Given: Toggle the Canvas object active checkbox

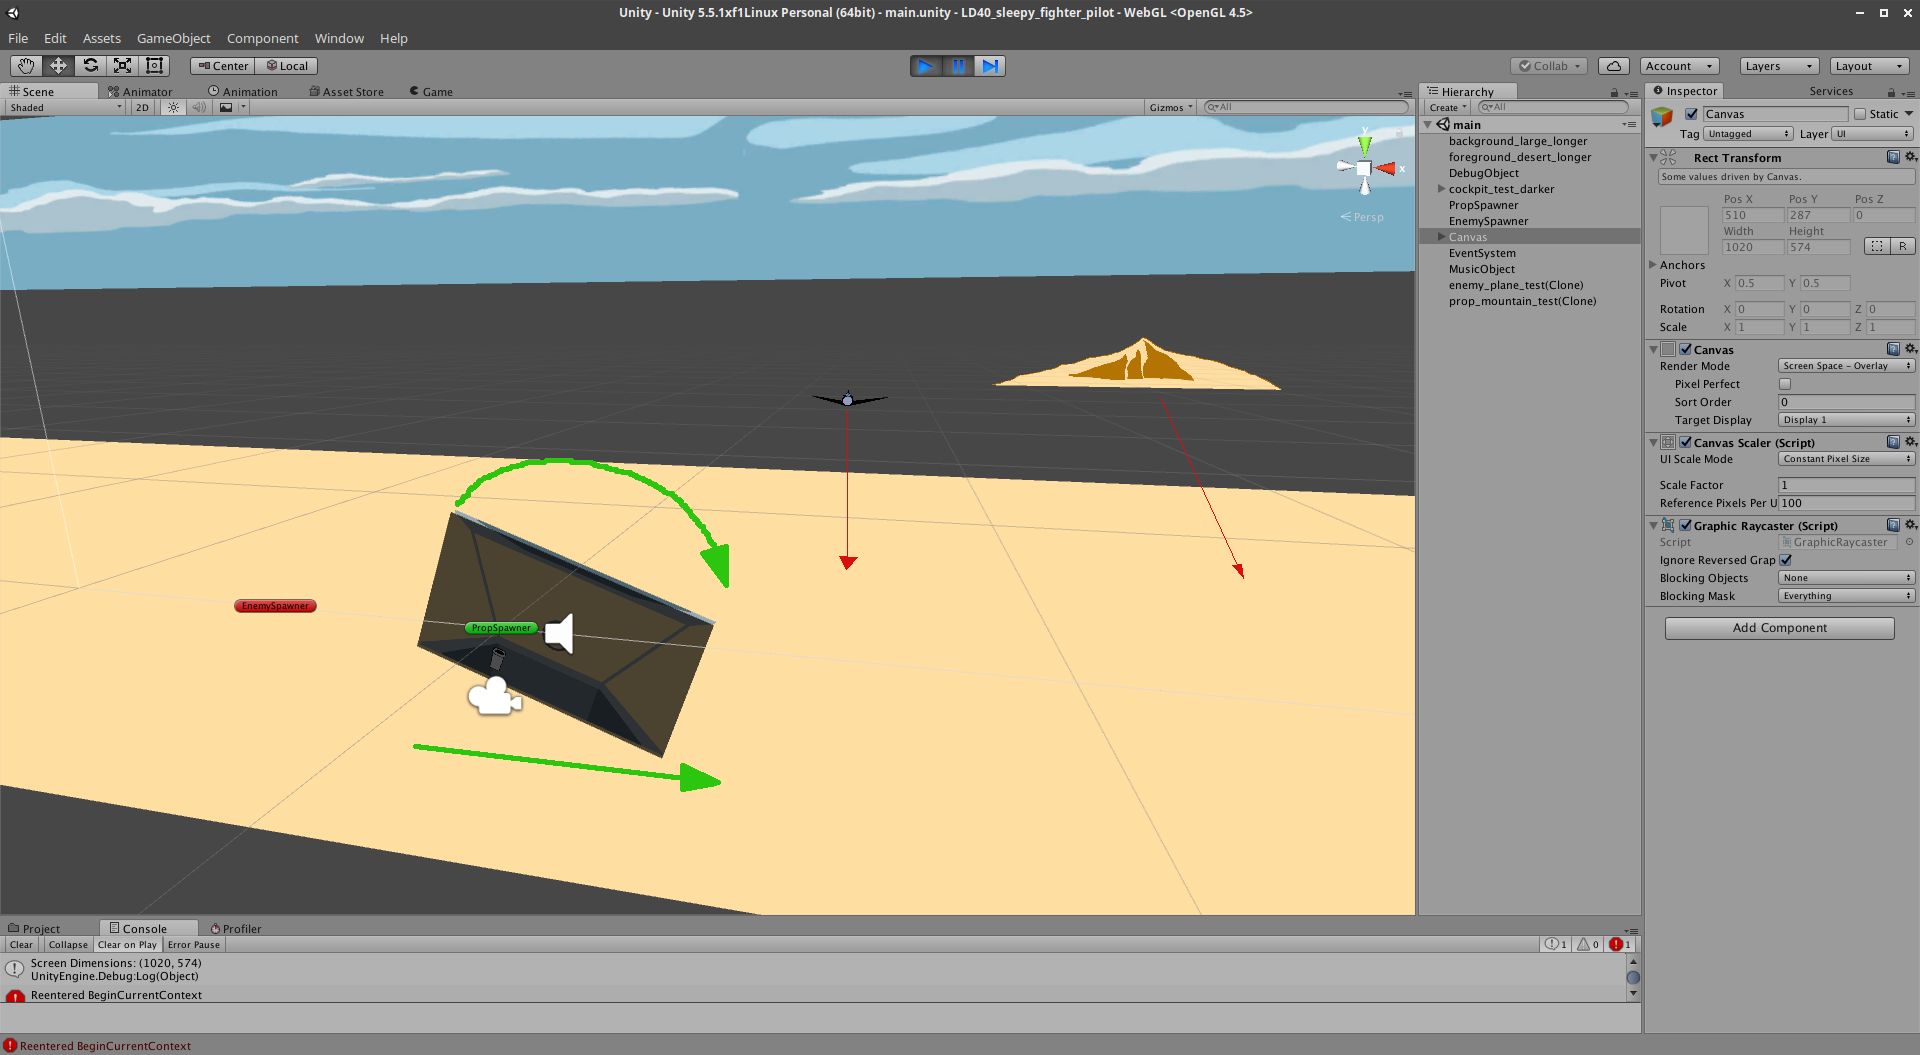Looking at the screenshot, I should [x=1691, y=114].
